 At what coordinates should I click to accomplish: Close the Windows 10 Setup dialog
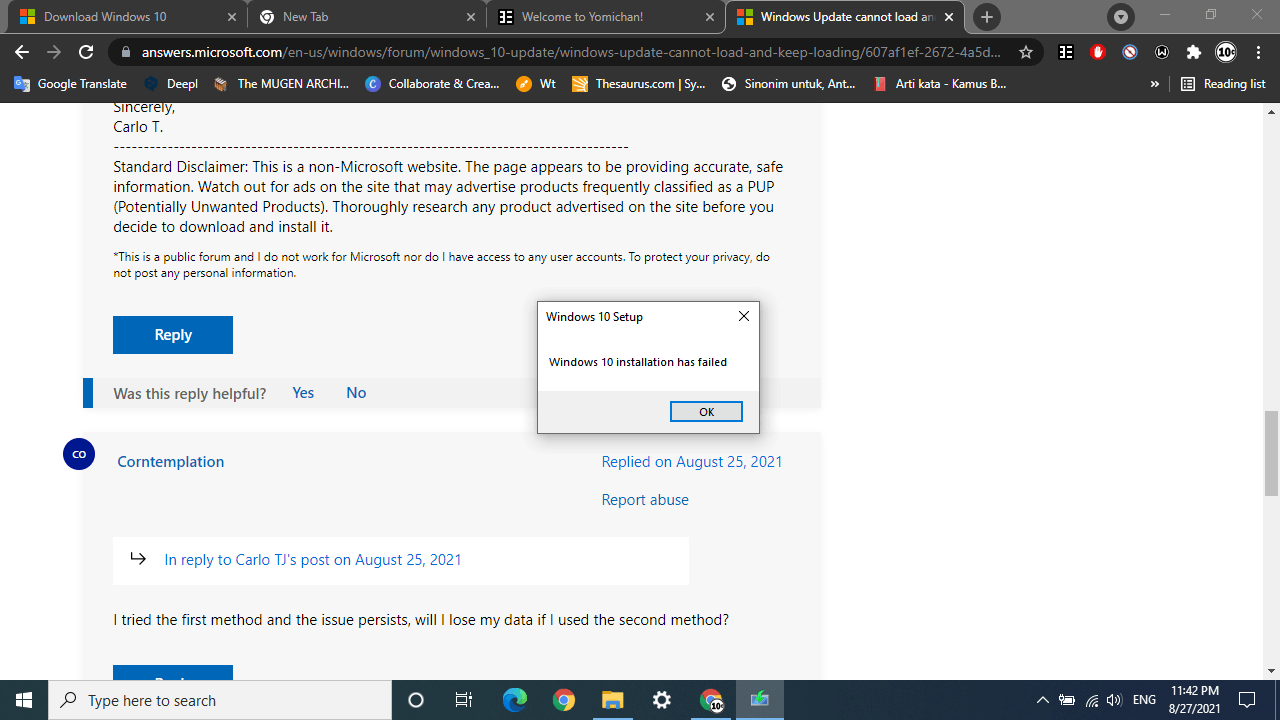[x=743, y=316]
